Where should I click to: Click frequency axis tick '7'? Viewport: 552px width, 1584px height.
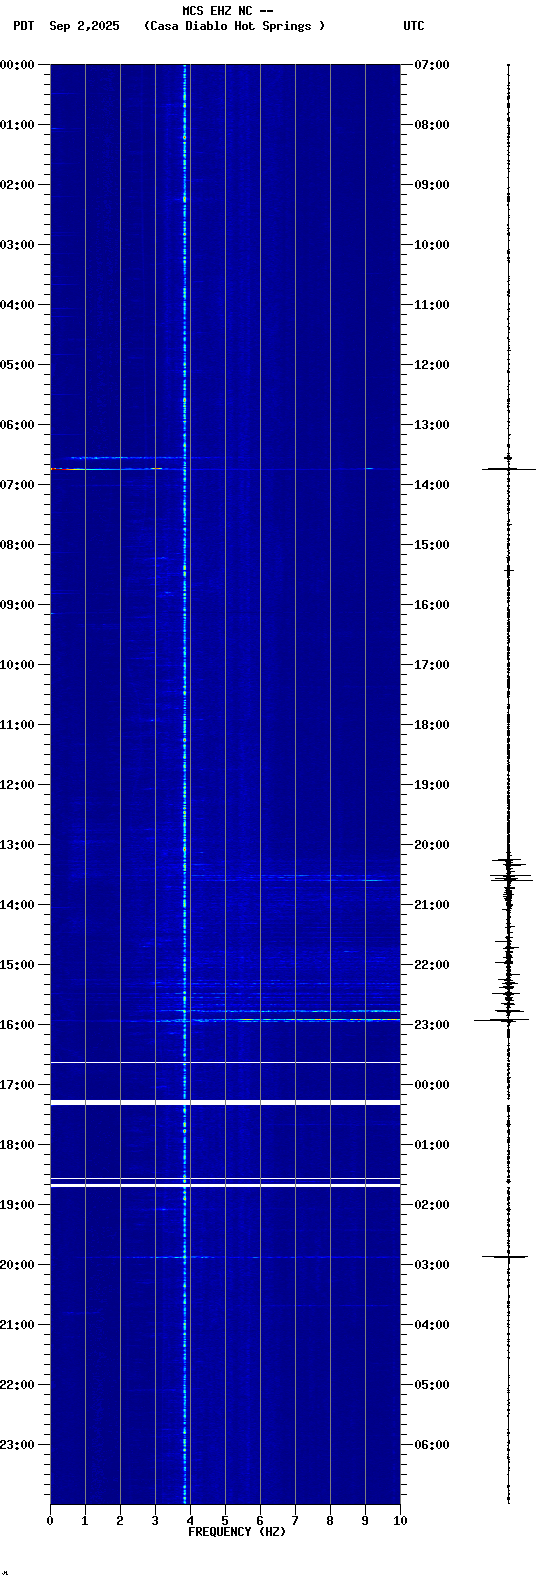tap(295, 1521)
